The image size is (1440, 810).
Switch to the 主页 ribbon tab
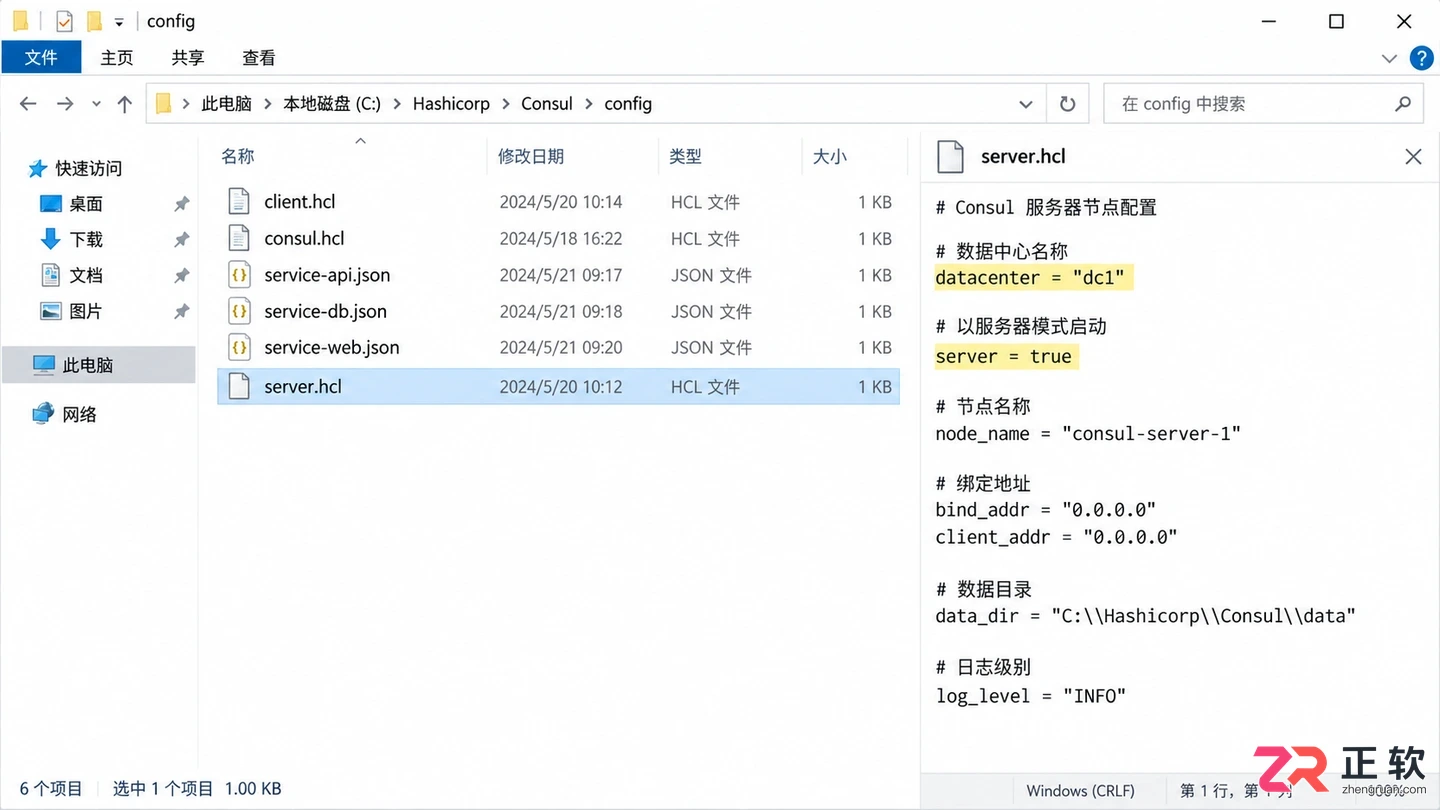coord(117,57)
